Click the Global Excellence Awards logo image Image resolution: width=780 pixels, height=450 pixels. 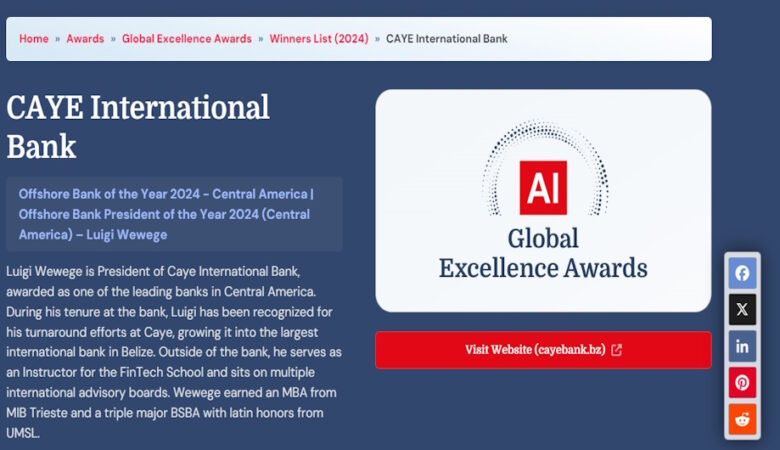(x=543, y=201)
